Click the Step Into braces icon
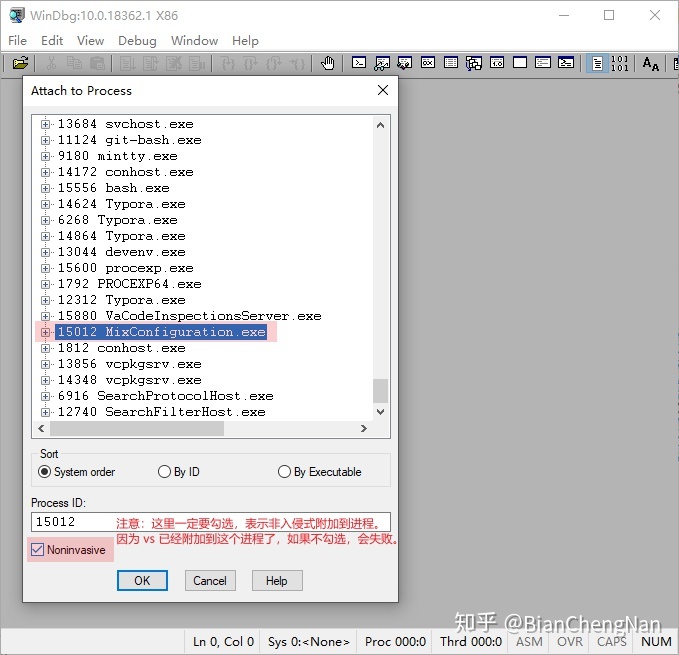 tap(228, 64)
